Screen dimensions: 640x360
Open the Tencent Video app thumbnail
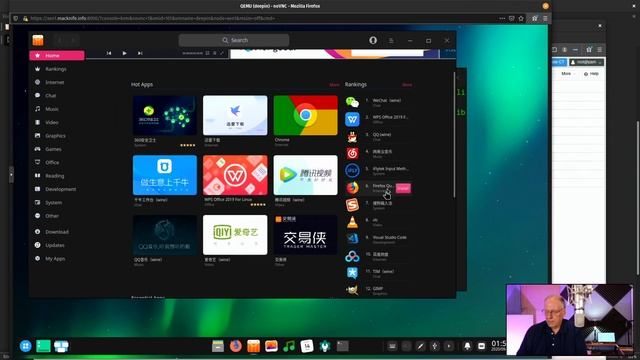(305, 175)
